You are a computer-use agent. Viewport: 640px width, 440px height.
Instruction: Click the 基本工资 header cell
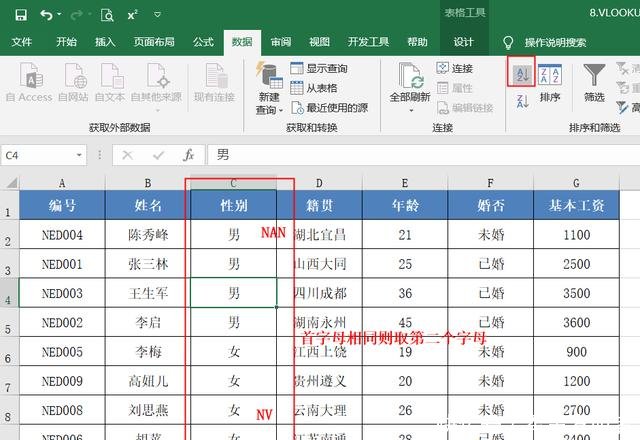[x=576, y=205]
